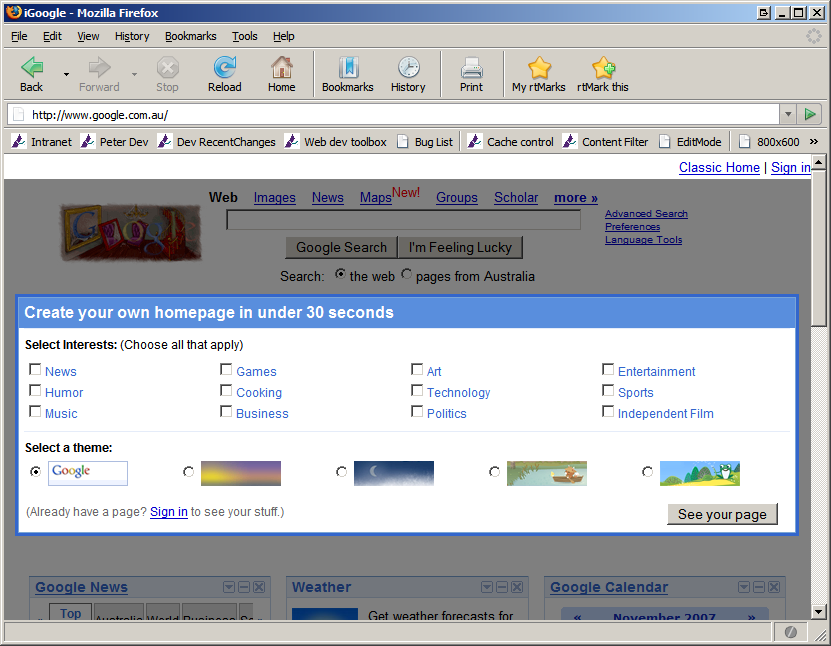Screen dimensions: 831x646
Task: Open the Cache control bookmark
Action: tap(511, 141)
